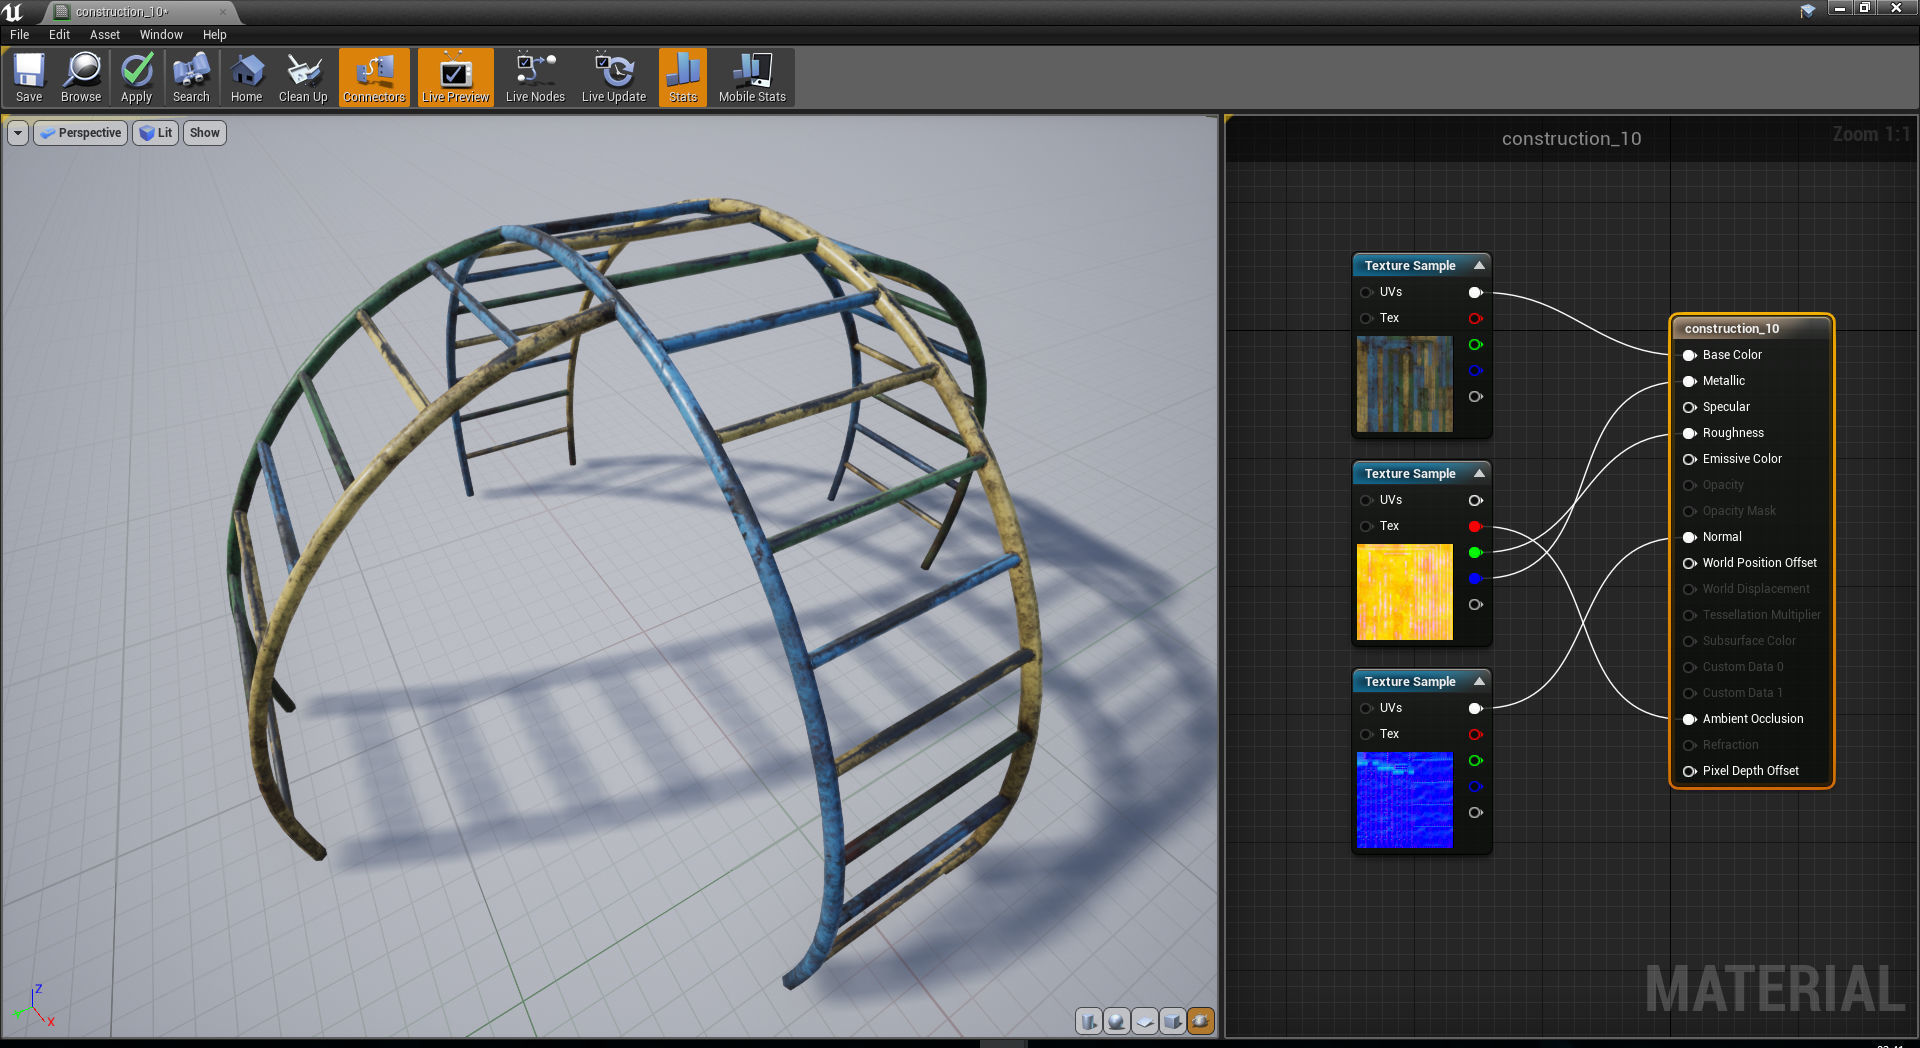Click red output pin of yellow texture node

[1475, 526]
